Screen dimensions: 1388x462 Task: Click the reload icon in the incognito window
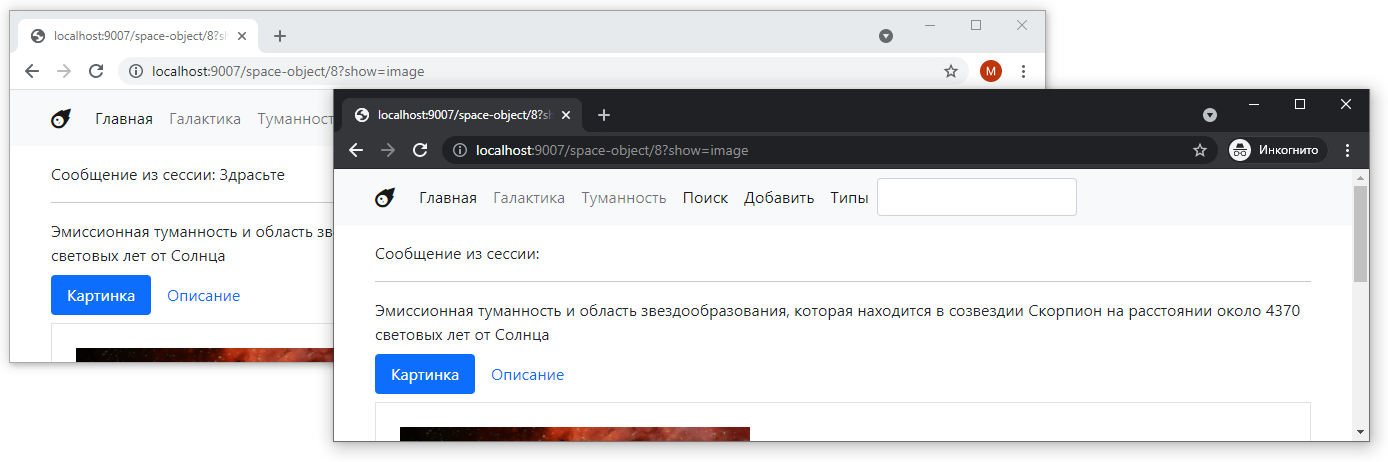[420, 150]
